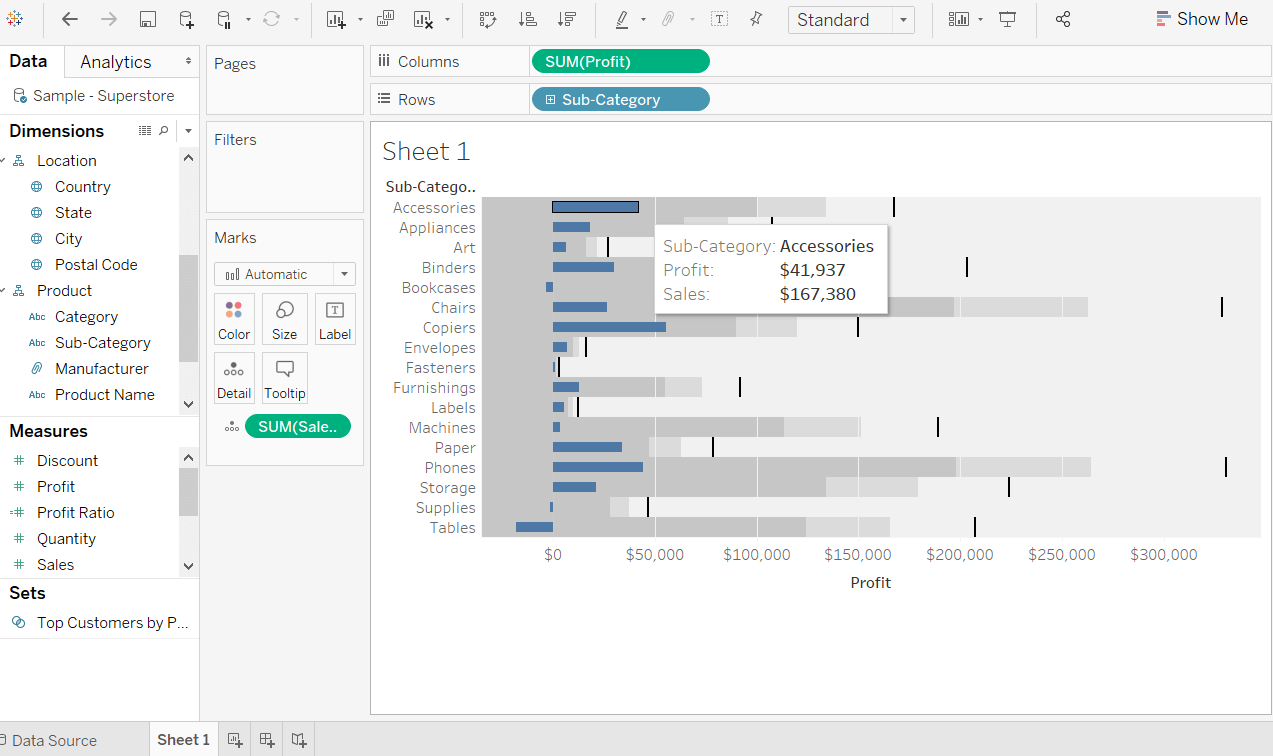Select the Sheet 1 tab
This screenshot has width=1273, height=756.
pos(183,740)
